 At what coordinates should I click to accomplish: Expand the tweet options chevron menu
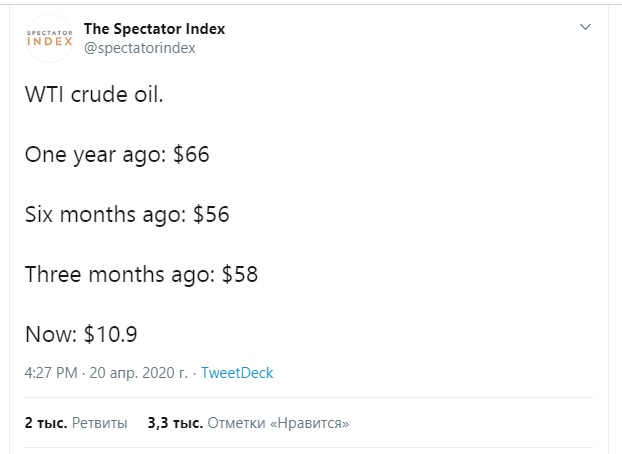tap(586, 27)
